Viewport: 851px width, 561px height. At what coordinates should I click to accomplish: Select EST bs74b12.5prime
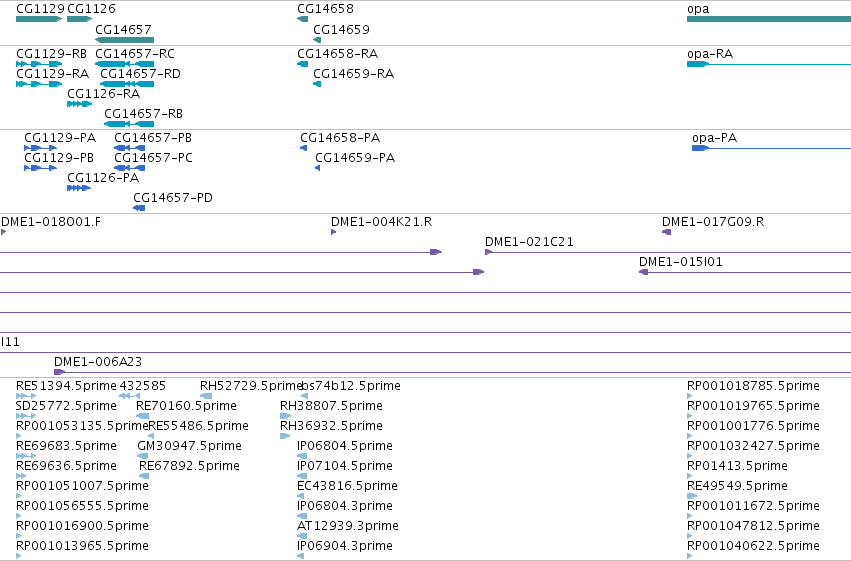pos(304,396)
